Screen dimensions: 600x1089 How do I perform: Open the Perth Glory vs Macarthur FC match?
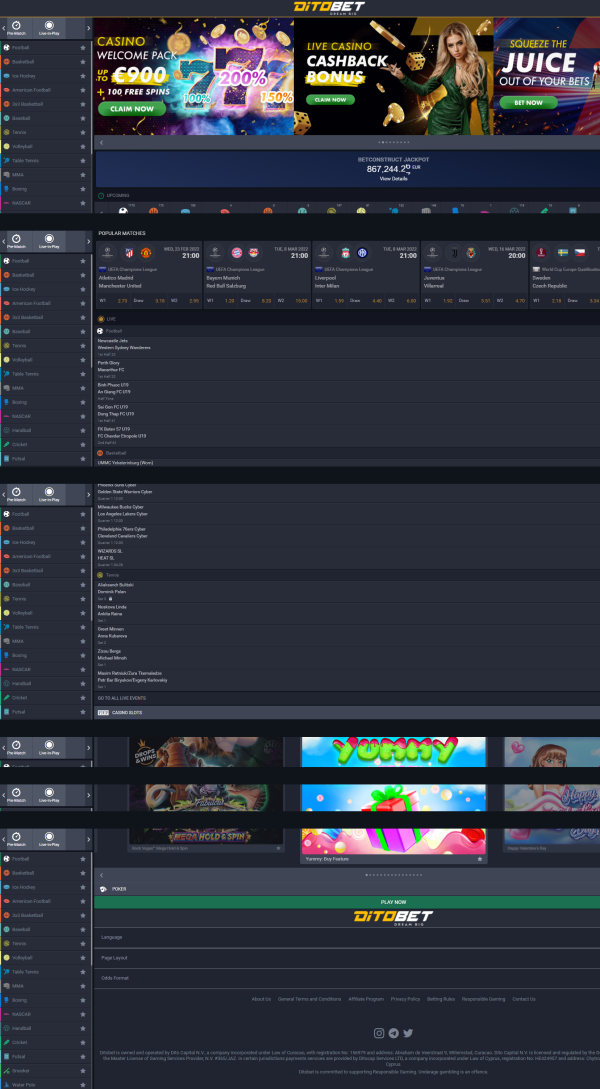pyautogui.click(x=347, y=369)
